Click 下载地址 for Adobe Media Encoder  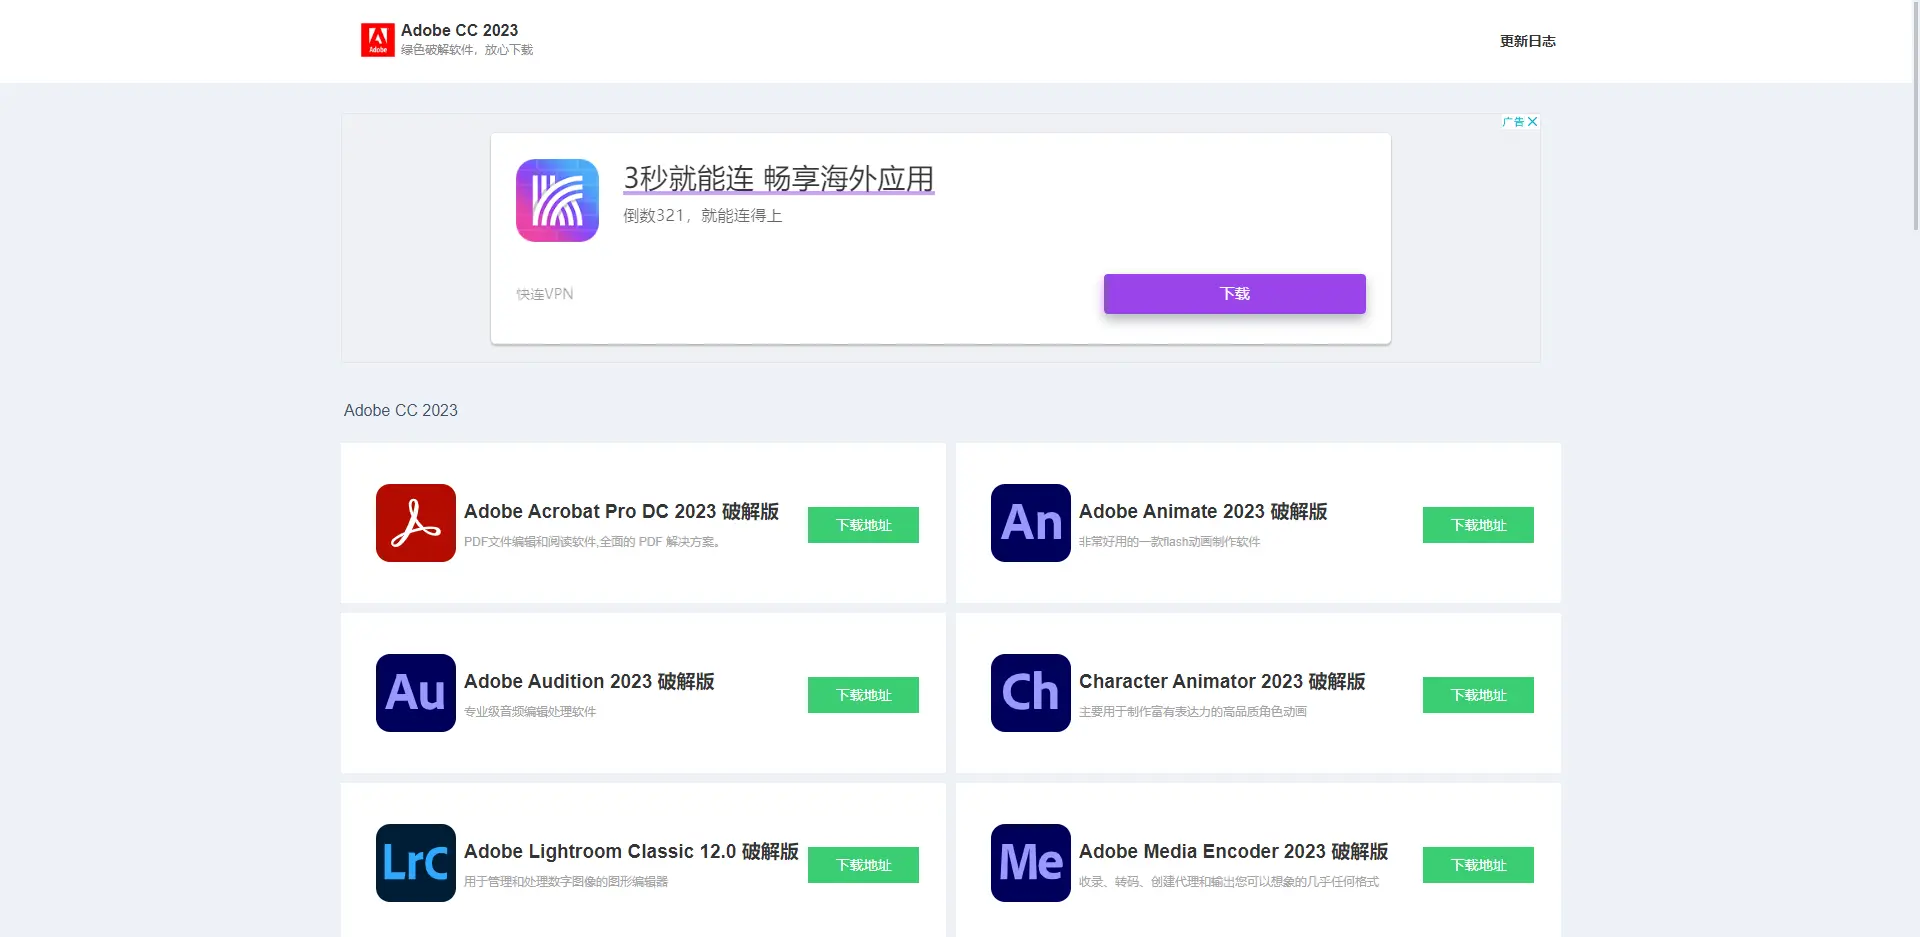click(1478, 865)
